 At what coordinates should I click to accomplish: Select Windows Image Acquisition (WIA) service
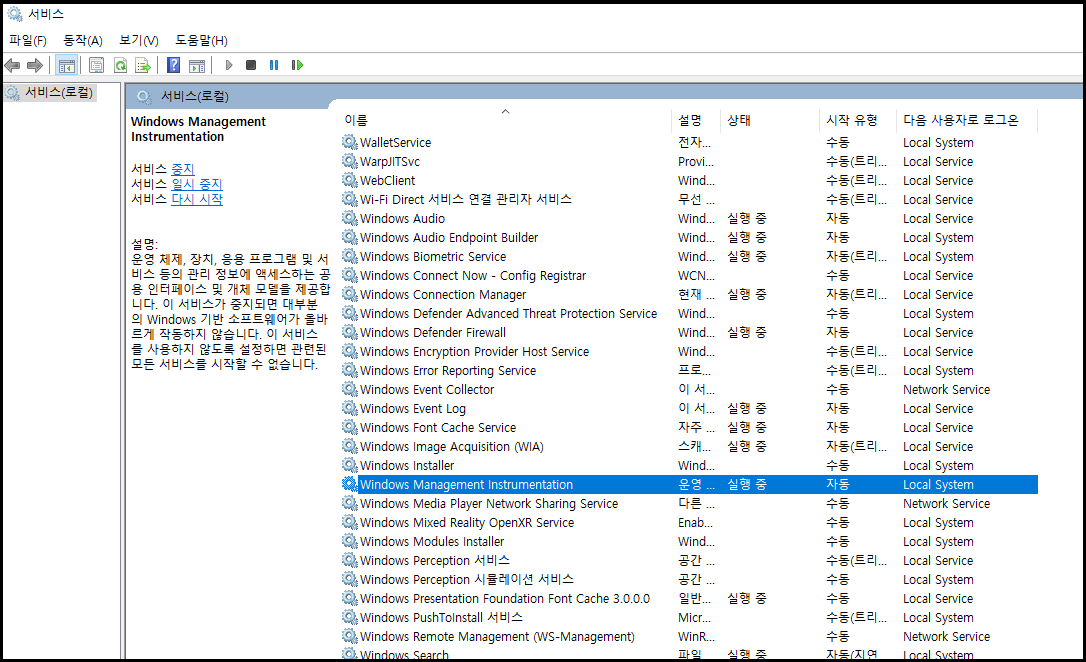point(689,447)
